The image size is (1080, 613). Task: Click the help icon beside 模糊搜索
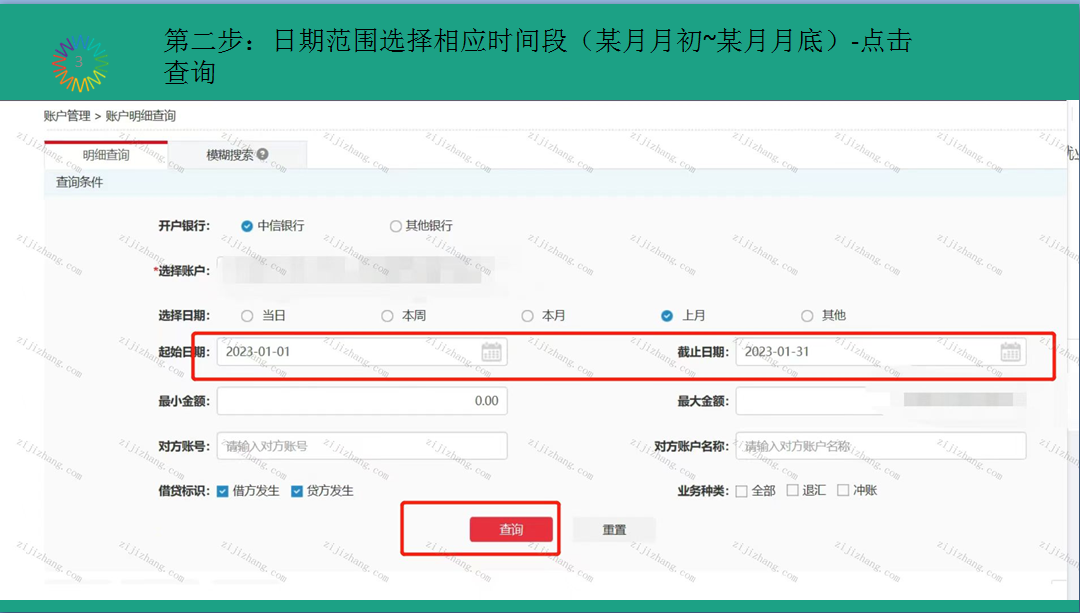[x=263, y=155]
